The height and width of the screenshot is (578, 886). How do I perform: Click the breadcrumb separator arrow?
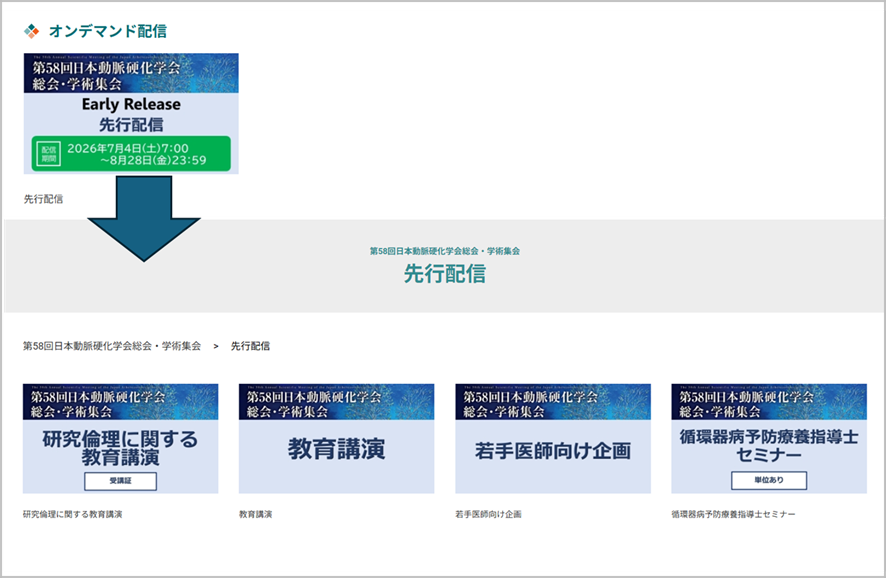[216, 346]
